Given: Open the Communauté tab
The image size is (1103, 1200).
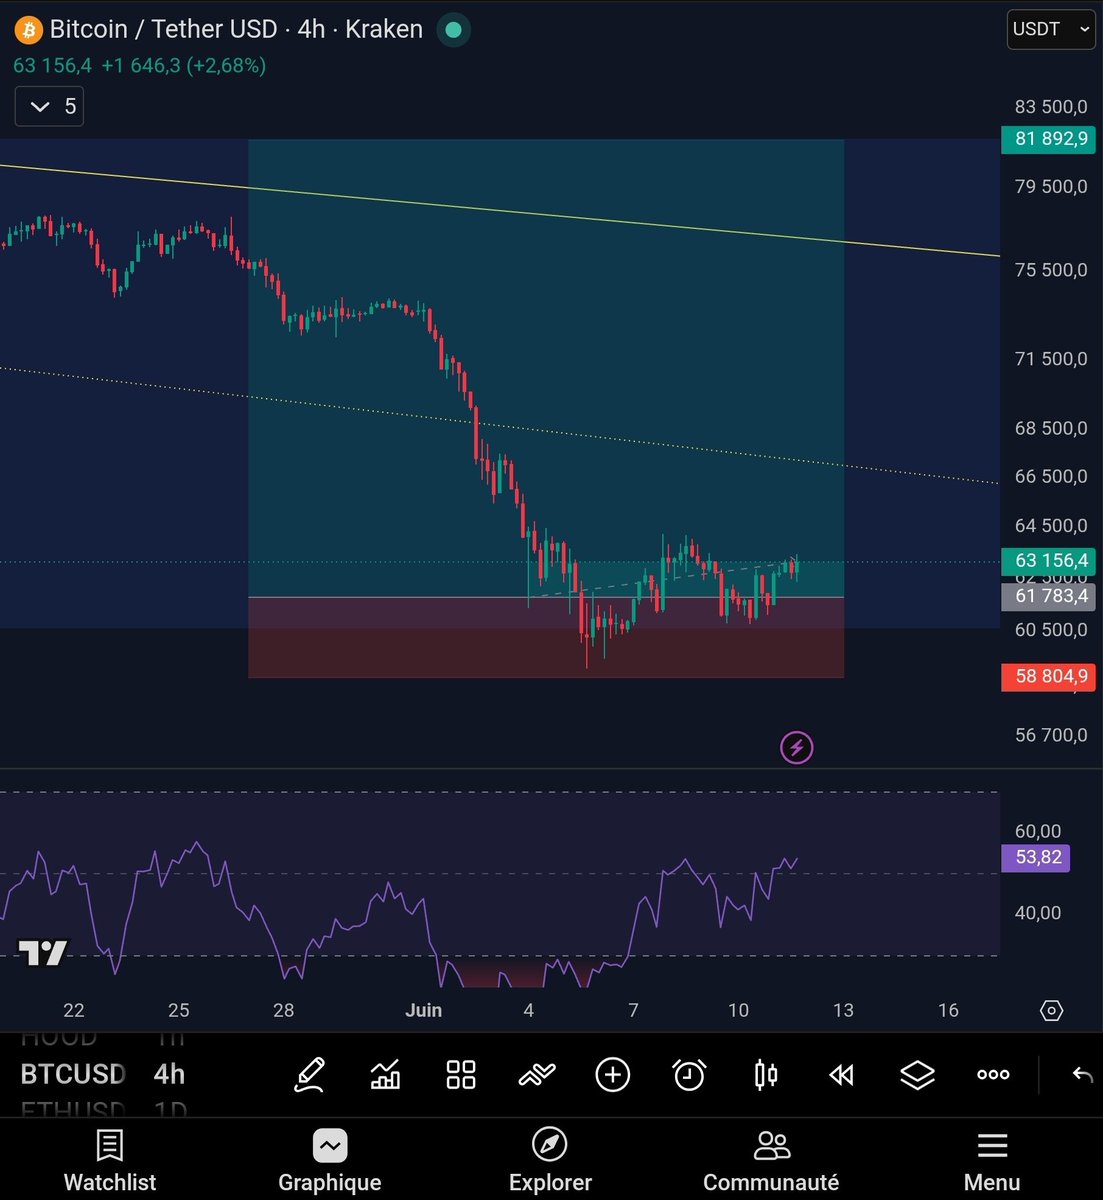Looking at the screenshot, I should pos(771,1161).
